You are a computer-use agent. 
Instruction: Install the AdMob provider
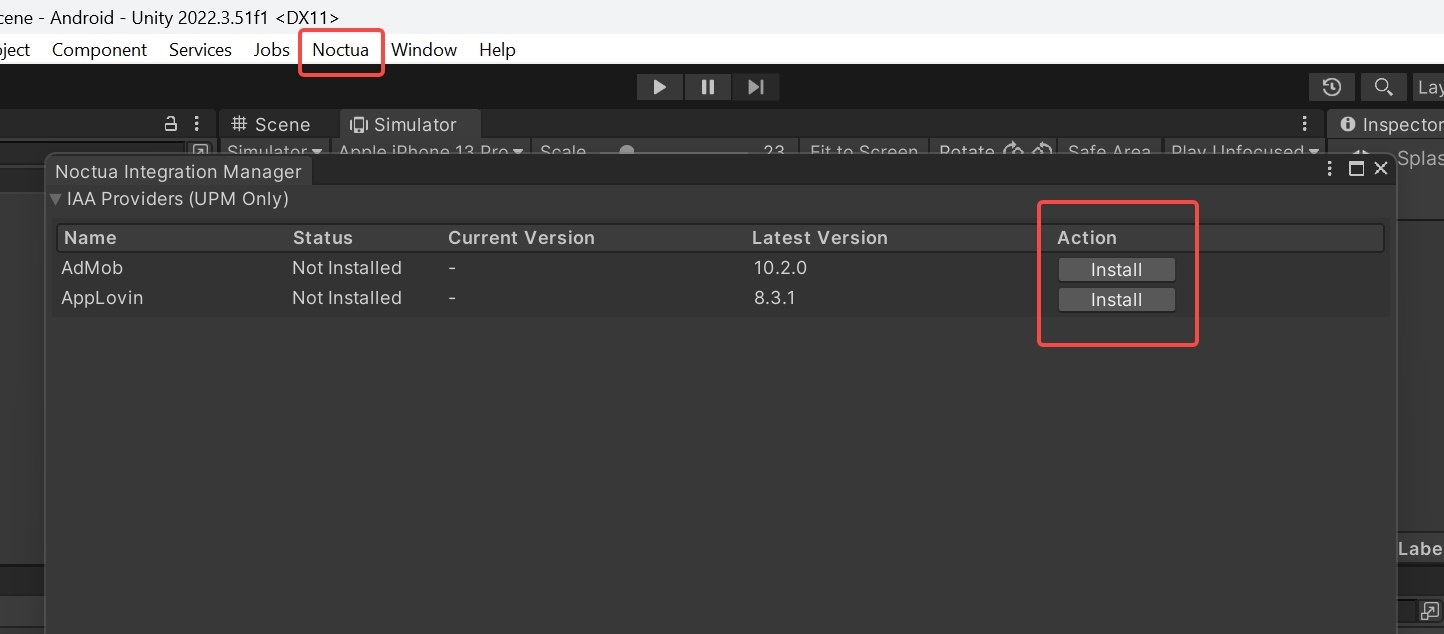pos(1116,270)
